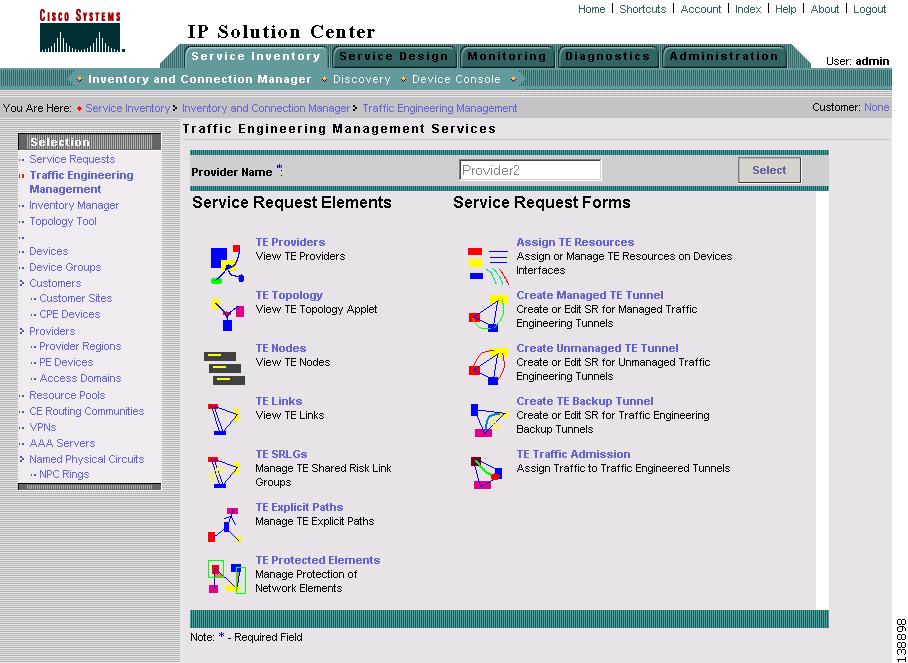Open the Assign TE Resources link
The width and height of the screenshot is (908, 663).
(575, 242)
